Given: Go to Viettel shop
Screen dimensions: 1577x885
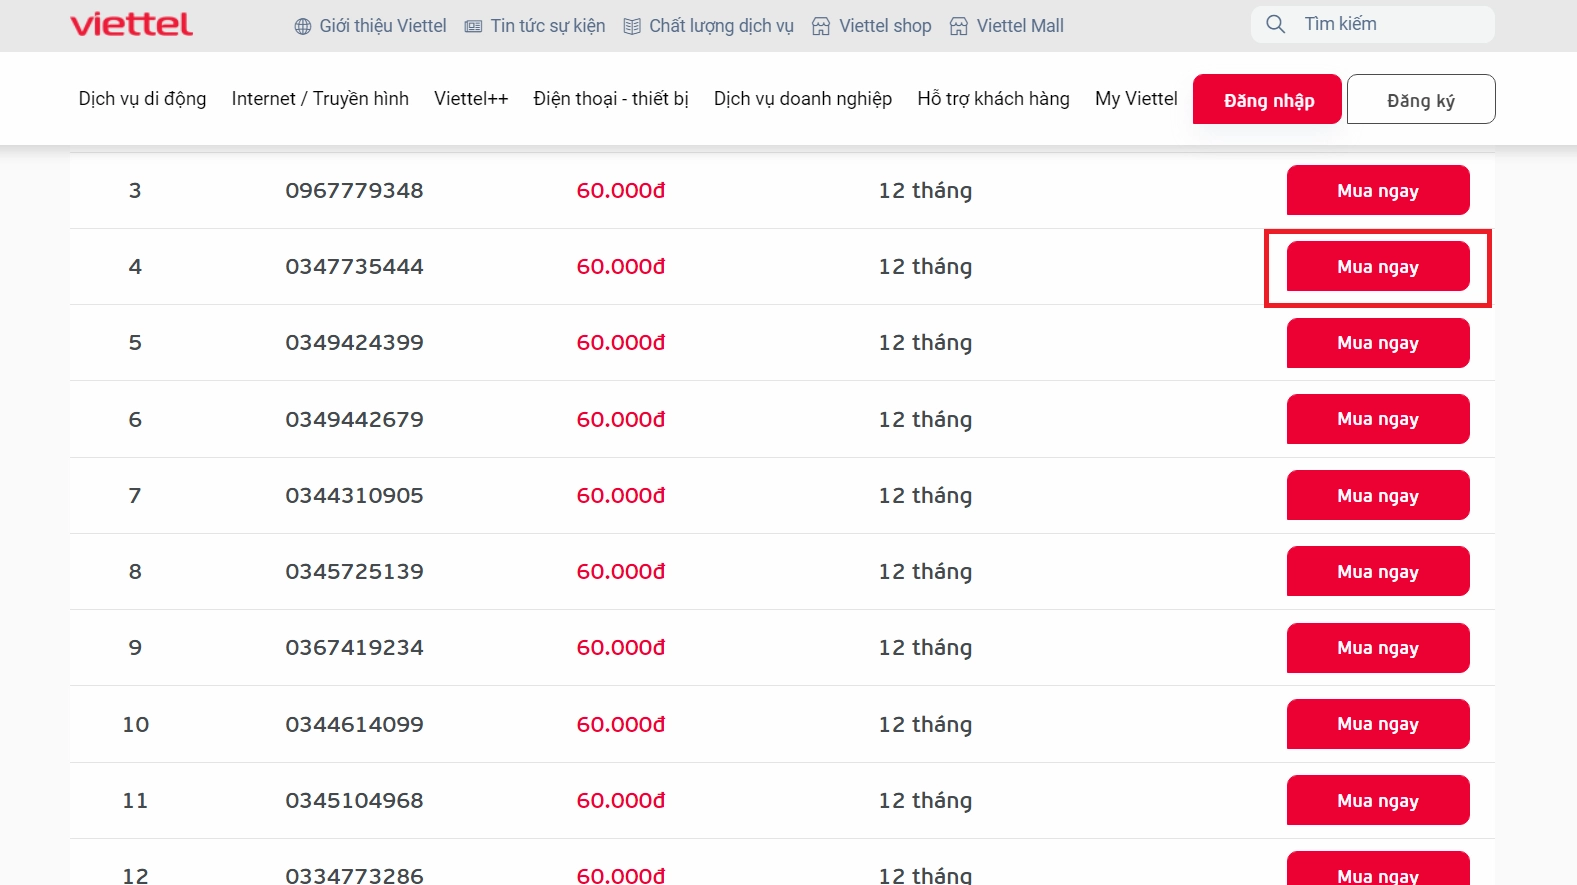Looking at the screenshot, I should click(885, 26).
